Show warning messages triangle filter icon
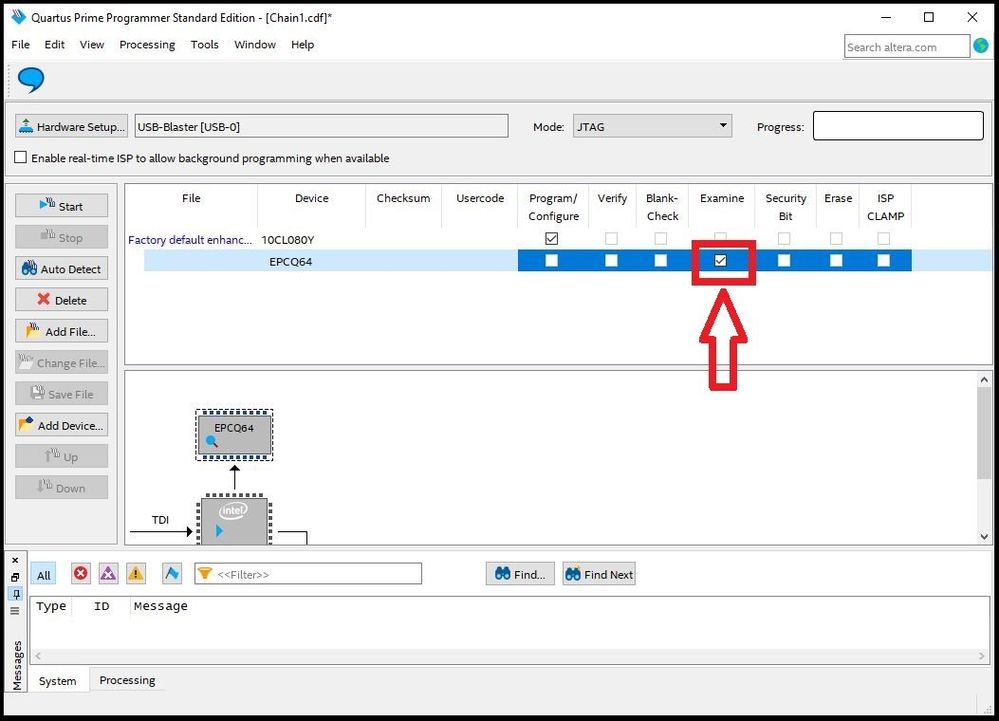 click(136, 574)
